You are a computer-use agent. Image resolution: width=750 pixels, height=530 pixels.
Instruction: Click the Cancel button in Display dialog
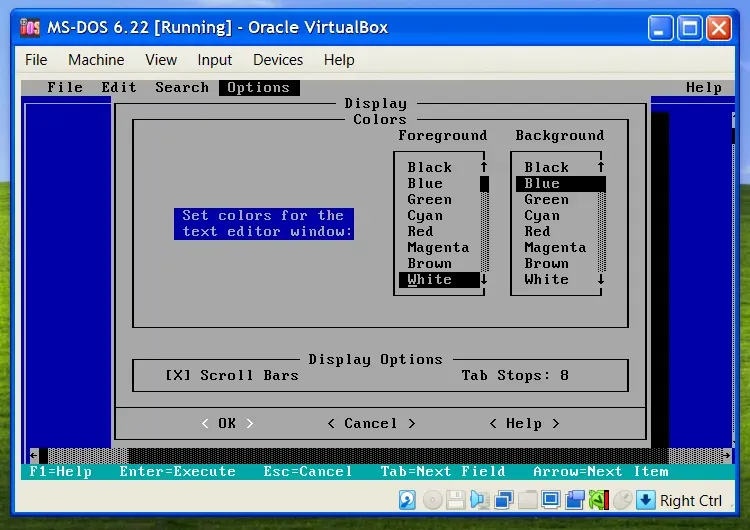371,423
